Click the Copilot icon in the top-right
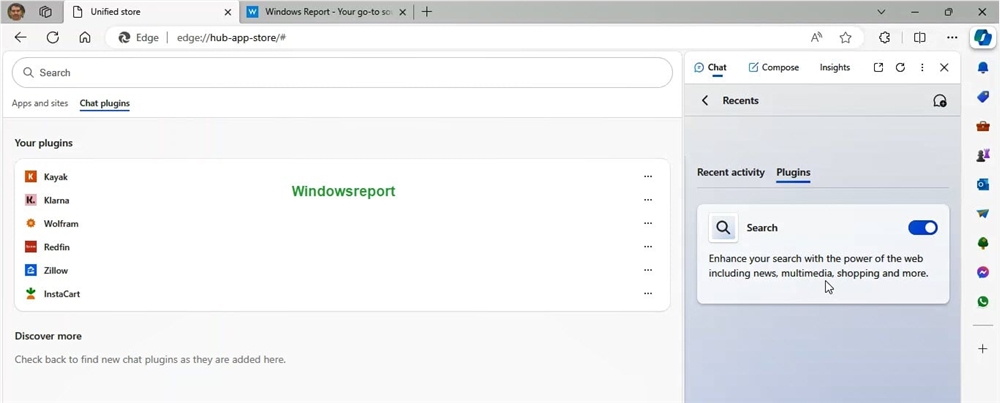This screenshot has width=1000, height=403. point(982,38)
